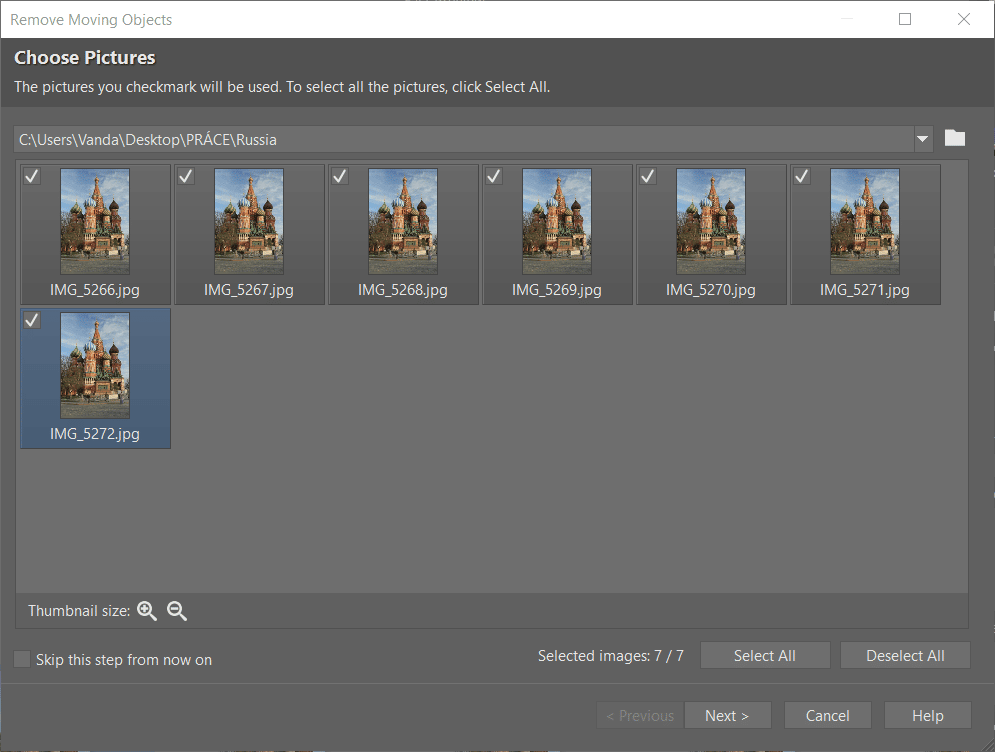Cancel the Remove Moving Objects wizard
995x752 pixels.
827,715
